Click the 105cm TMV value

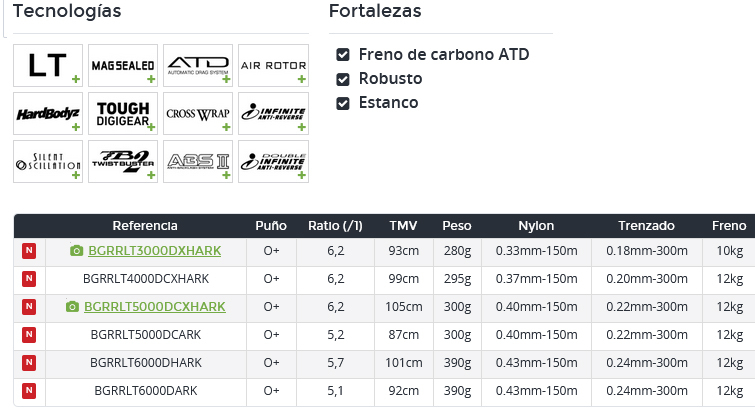click(404, 307)
